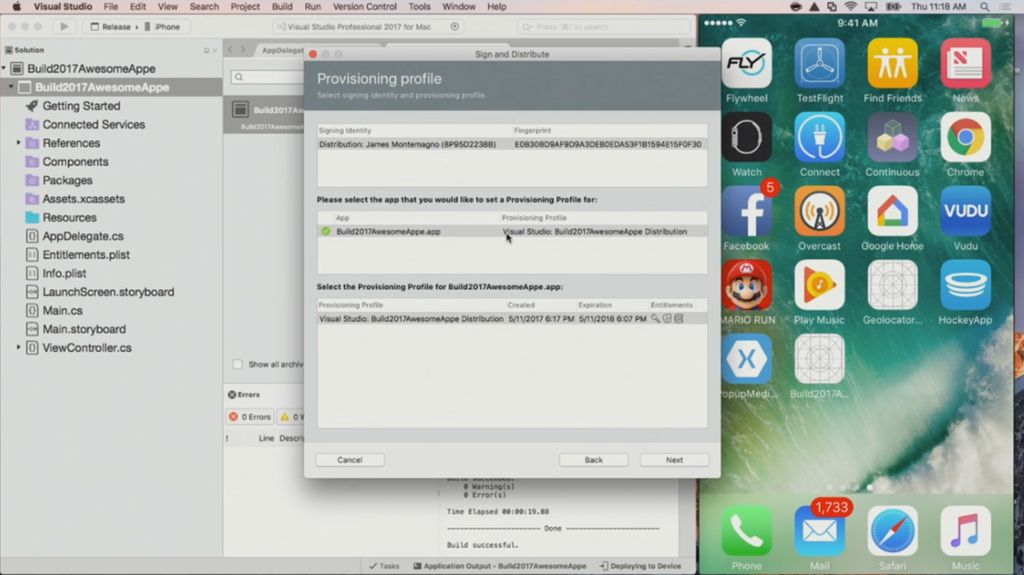The image size is (1024, 575).
Task: Switch to the AppDelegate tab
Action: click(283, 50)
